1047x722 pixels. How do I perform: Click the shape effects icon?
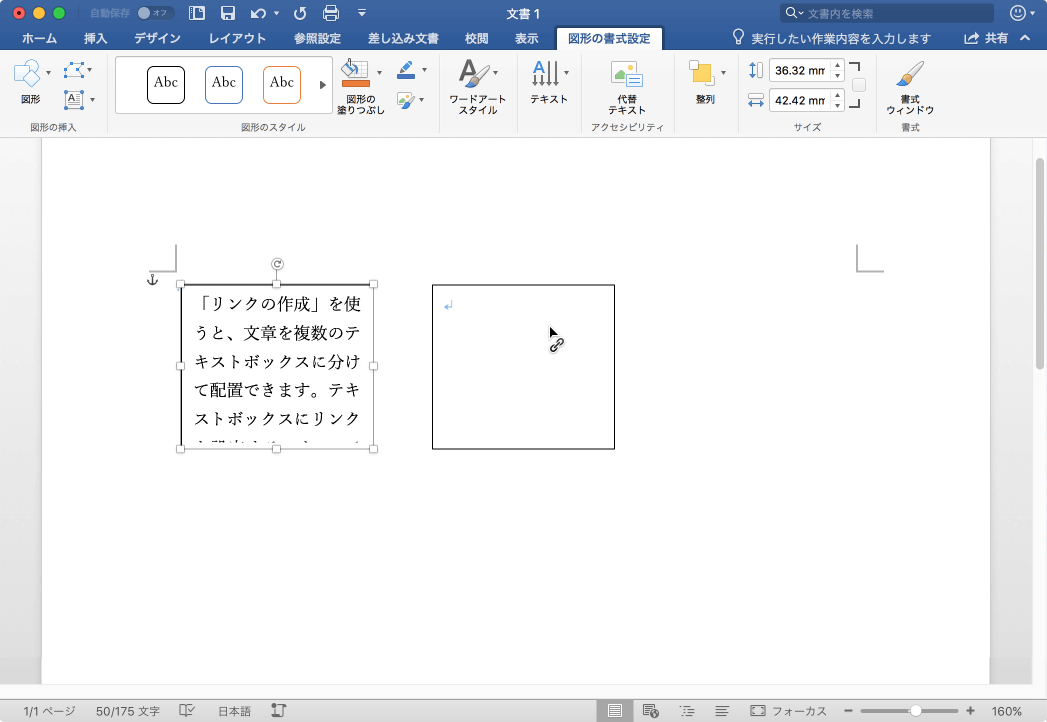(x=405, y=100)
